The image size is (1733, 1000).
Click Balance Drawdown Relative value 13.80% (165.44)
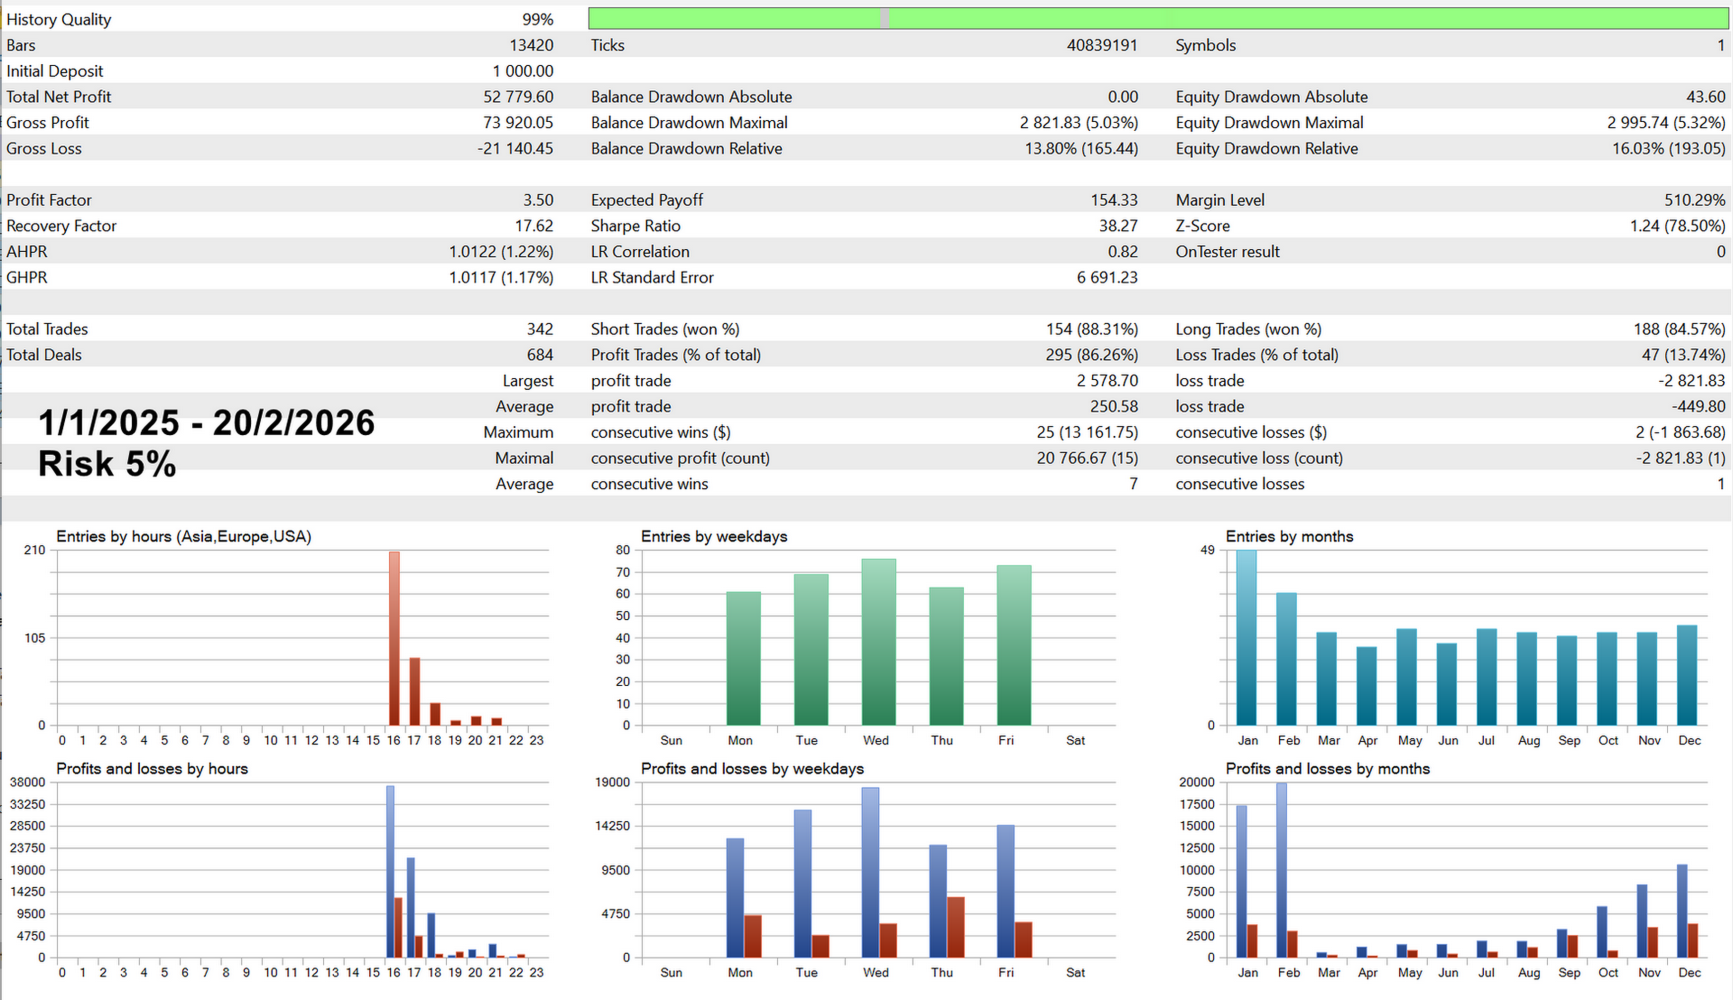[x=1081, y=149]
